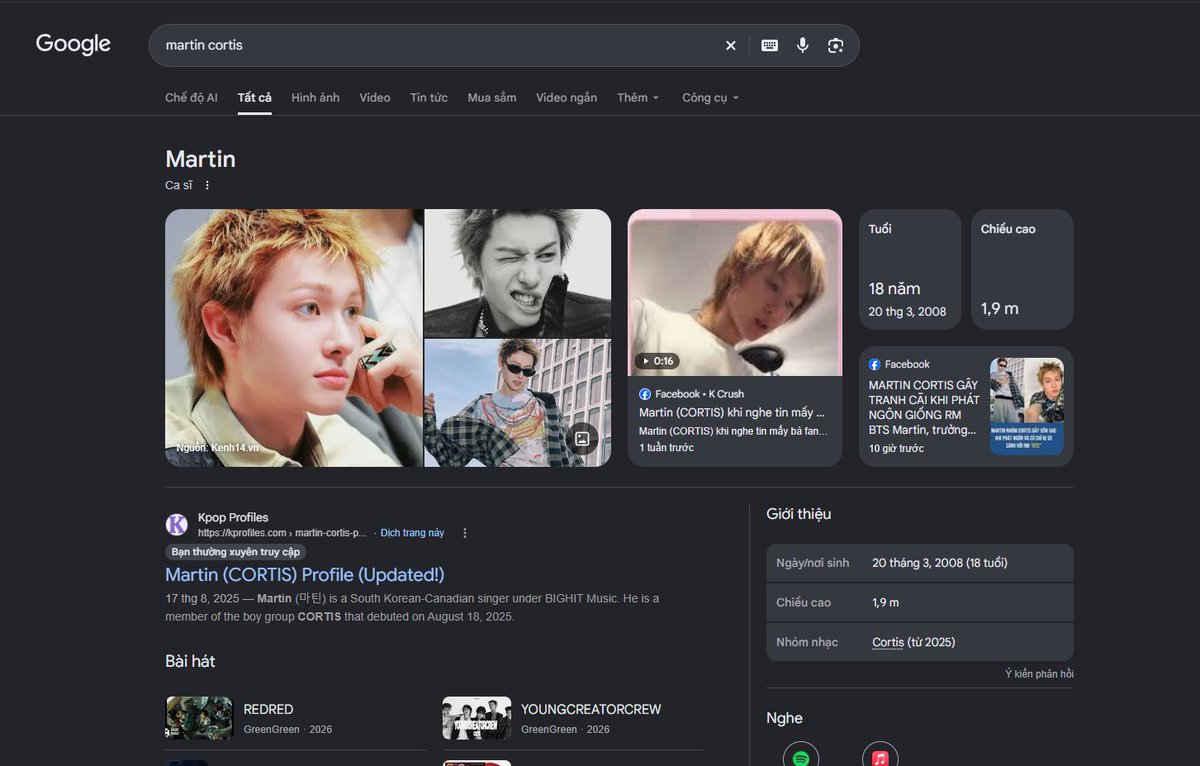The image size is (1200, 766).
Task: Go to the Google logo homepage
Action: point(73,44)
